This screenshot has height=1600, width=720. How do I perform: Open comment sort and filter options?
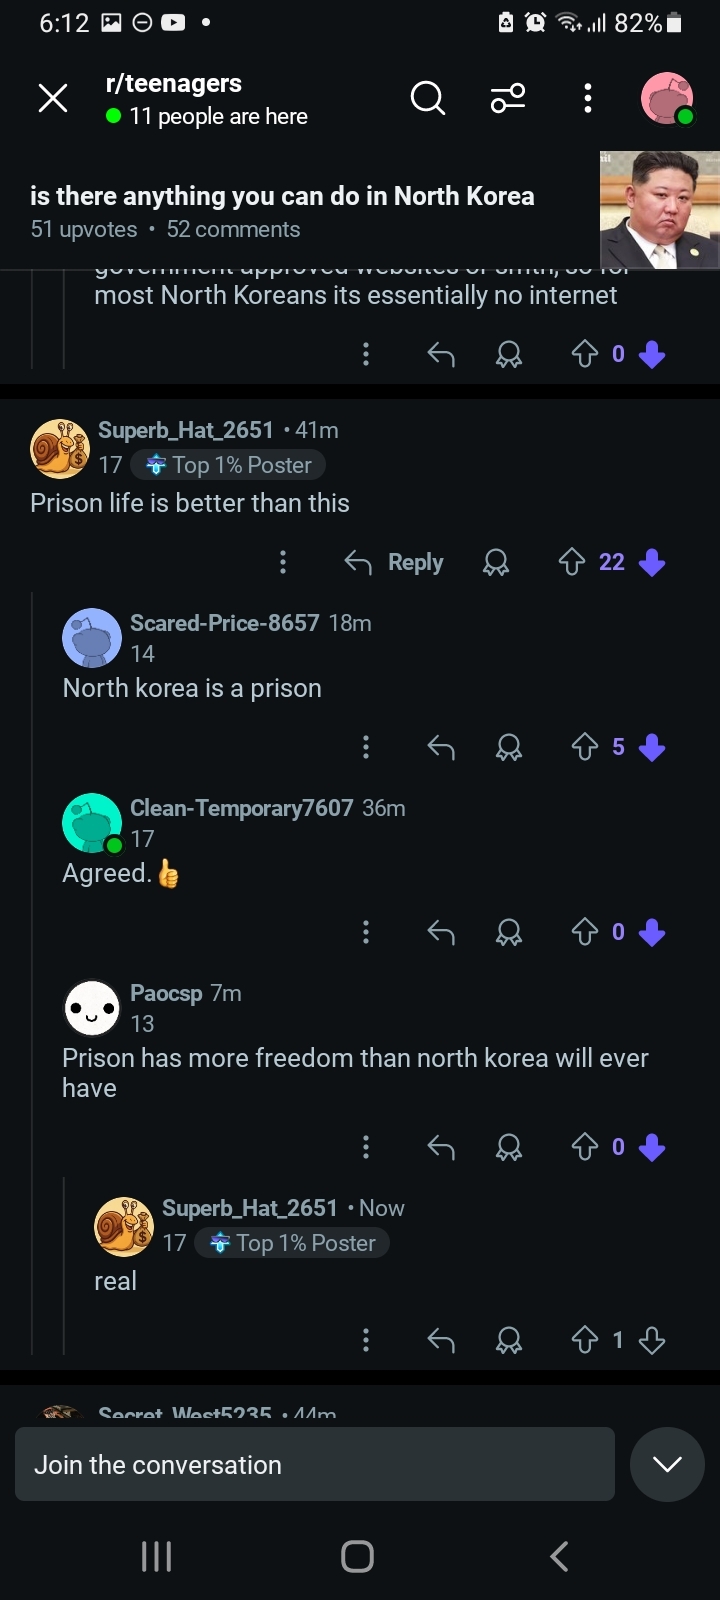pyautogui.click(x=508, y=98)
